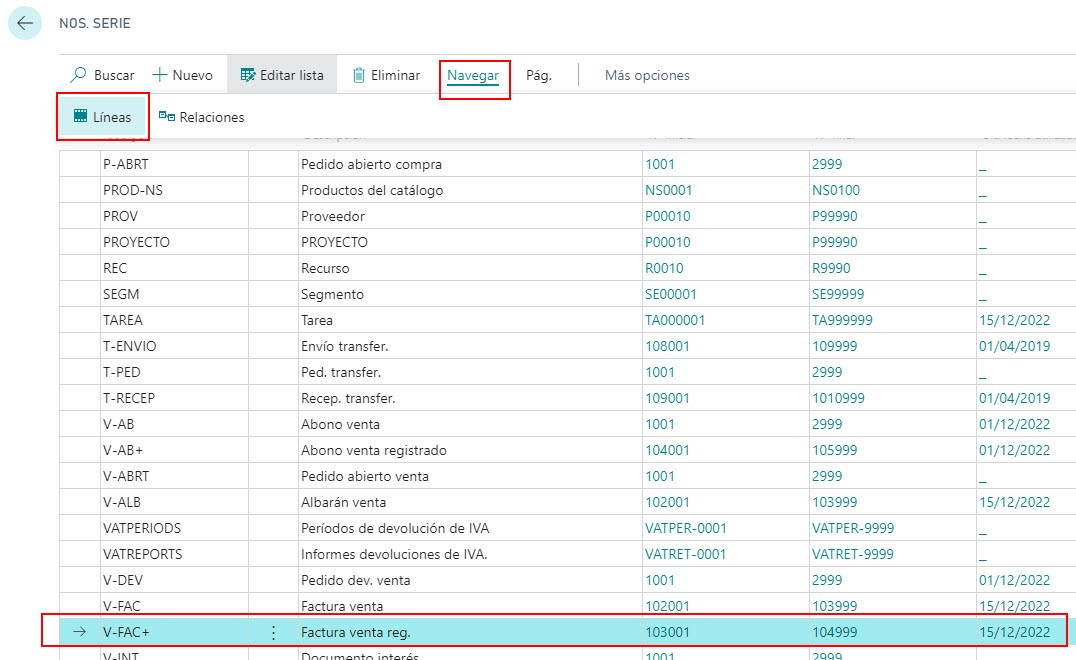Open Líneas via its table icon
The image size is (1076, 660).
pos(80,117)
